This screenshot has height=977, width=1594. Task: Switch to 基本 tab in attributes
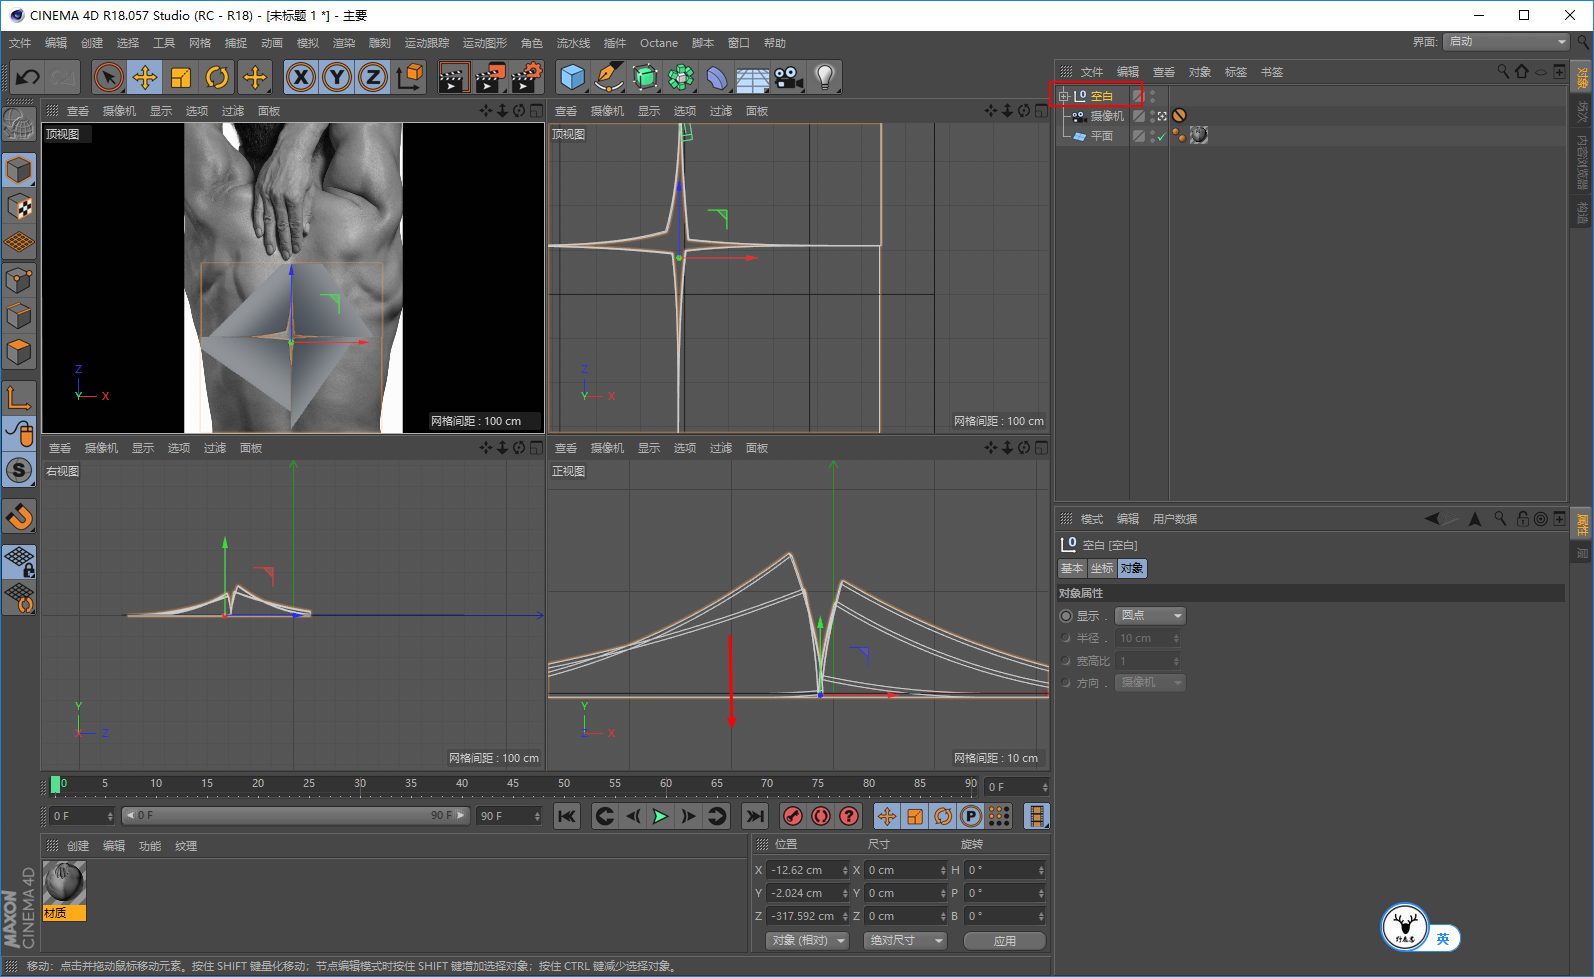[x=1072, y=568]
